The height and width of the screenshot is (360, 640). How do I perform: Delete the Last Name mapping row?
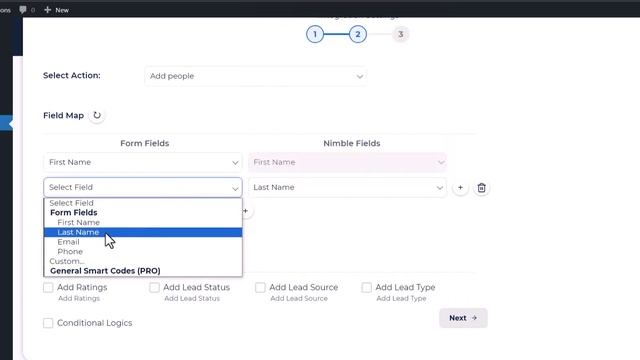pos(481,188)
